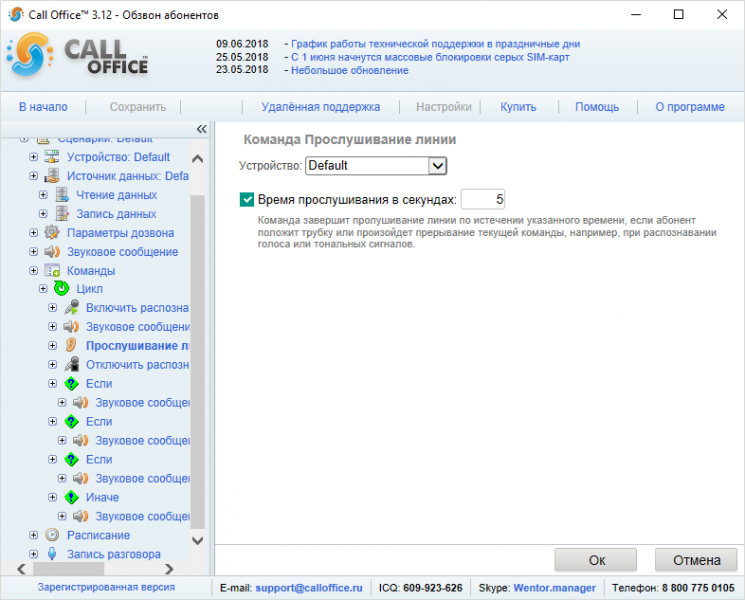Screen dimensions: 745x600
Task: Click the Источник данных database icon
Action: click(x=52, y=176)
